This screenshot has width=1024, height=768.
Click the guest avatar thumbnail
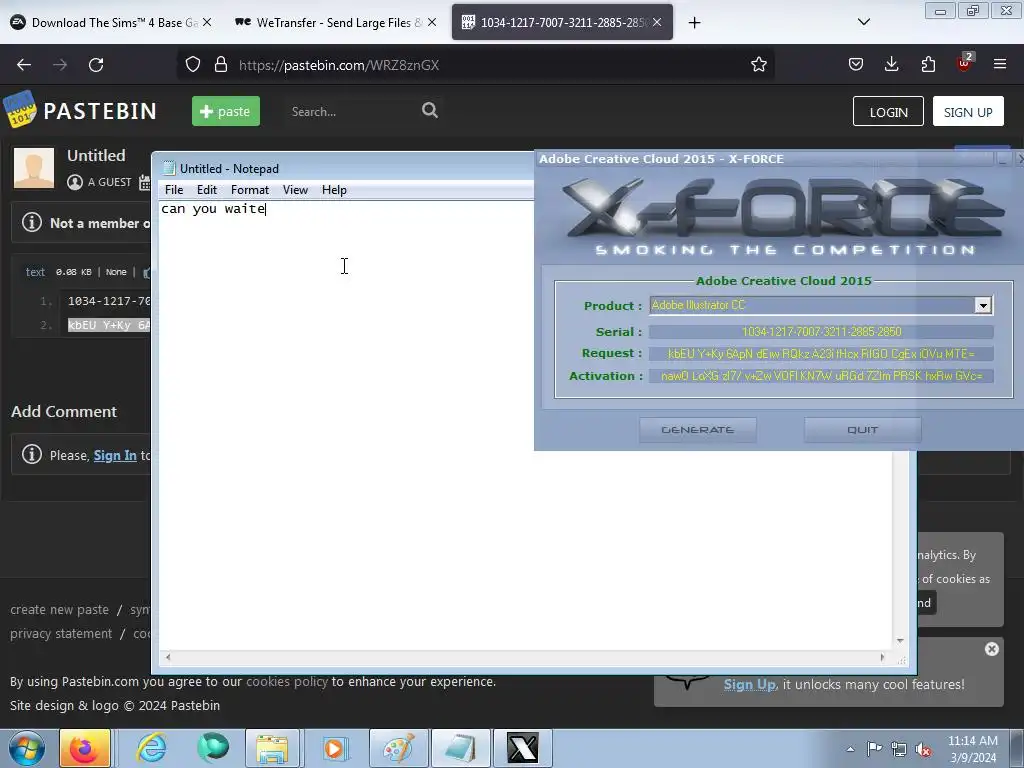(x=34, y=168)
